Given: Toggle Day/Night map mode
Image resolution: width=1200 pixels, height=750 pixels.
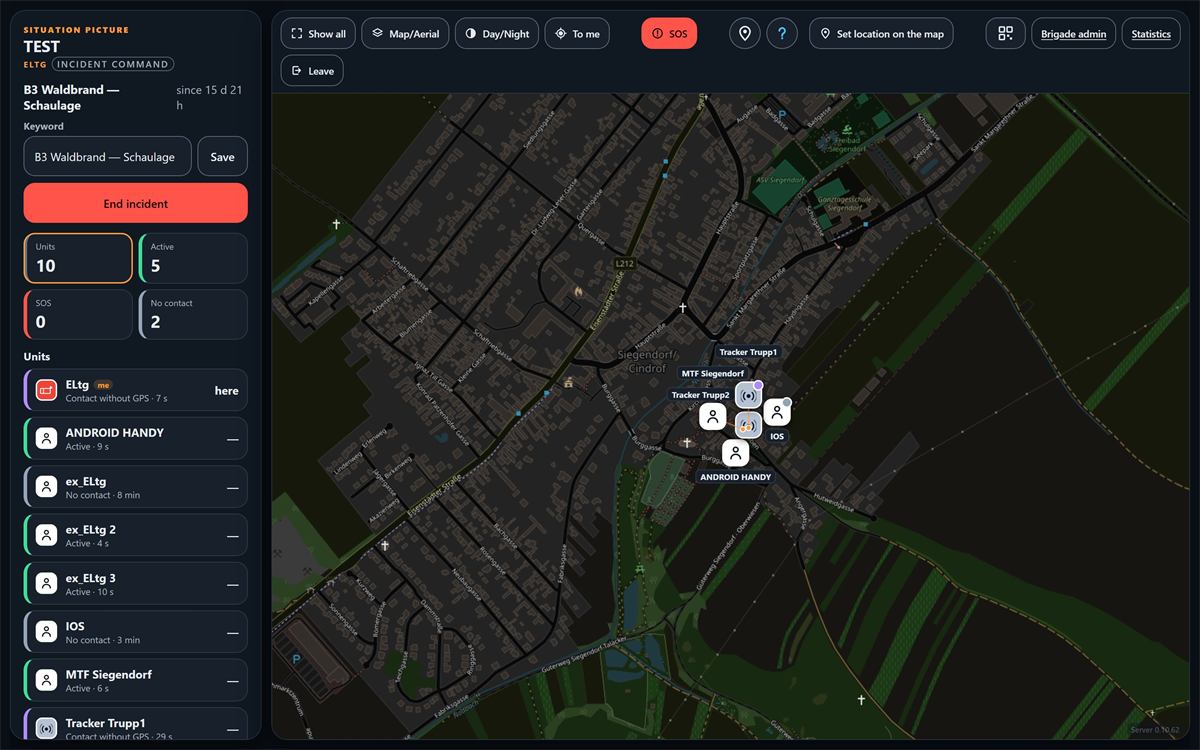Looking at the screenshot, I should click(x=497, y=34).
